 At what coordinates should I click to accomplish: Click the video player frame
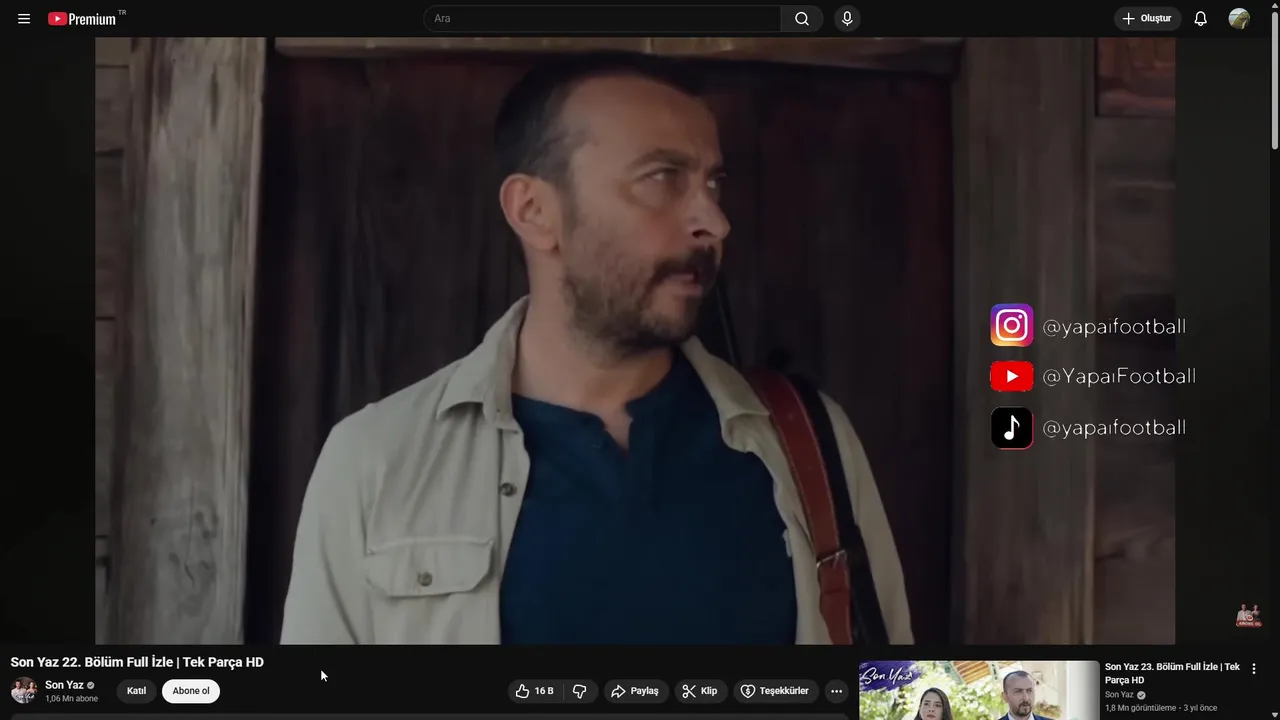(x=635, y=341)
